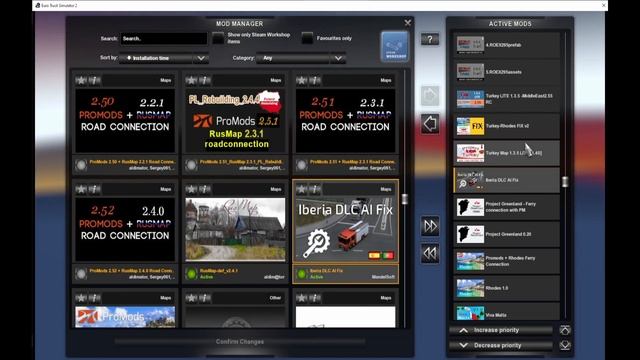
Task: Open the Sort by Installation time dropdown
Action: 164,58
